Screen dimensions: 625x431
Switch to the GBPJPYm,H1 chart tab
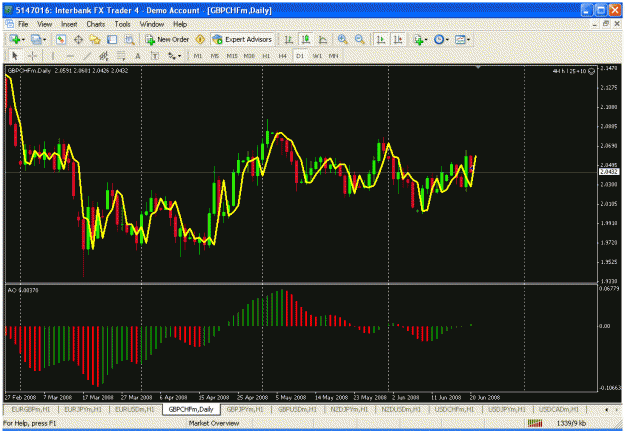(244, 409)
